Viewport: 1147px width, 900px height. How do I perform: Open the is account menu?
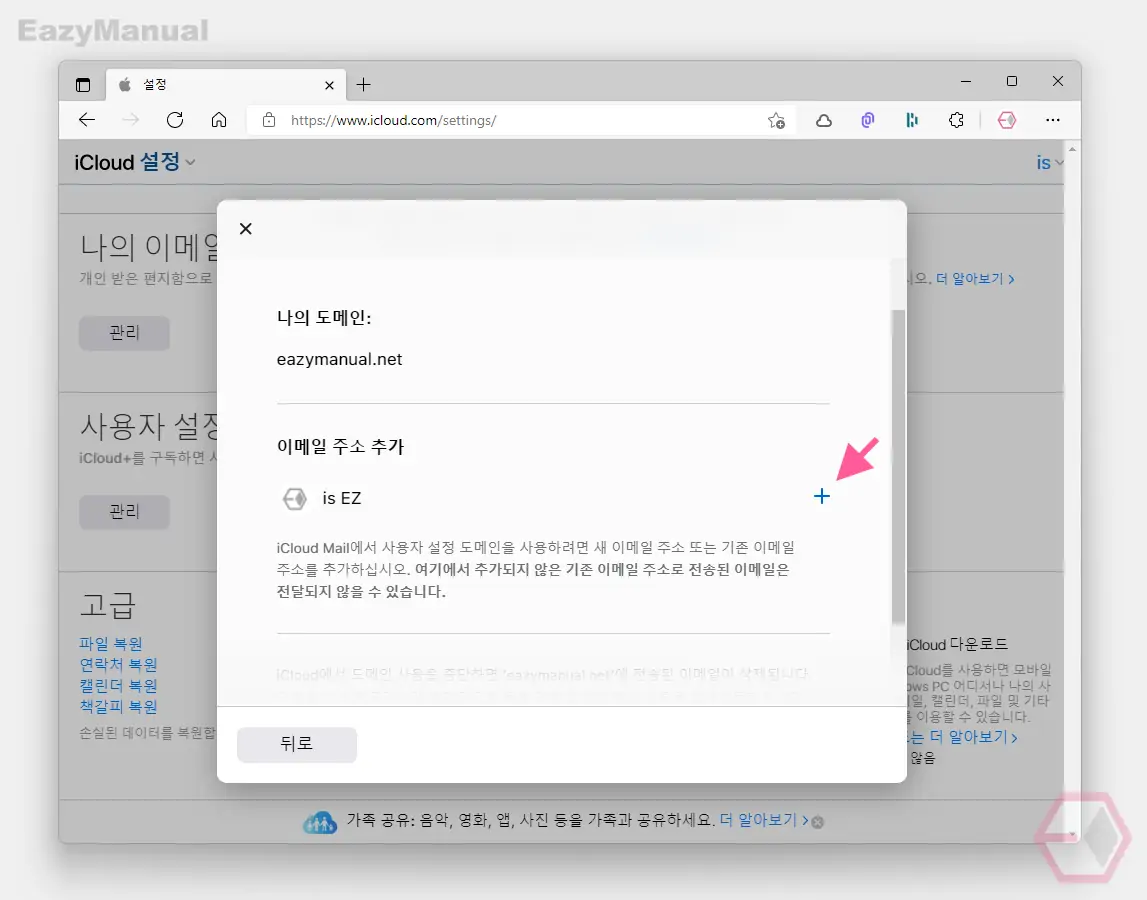pos(1049,162)
